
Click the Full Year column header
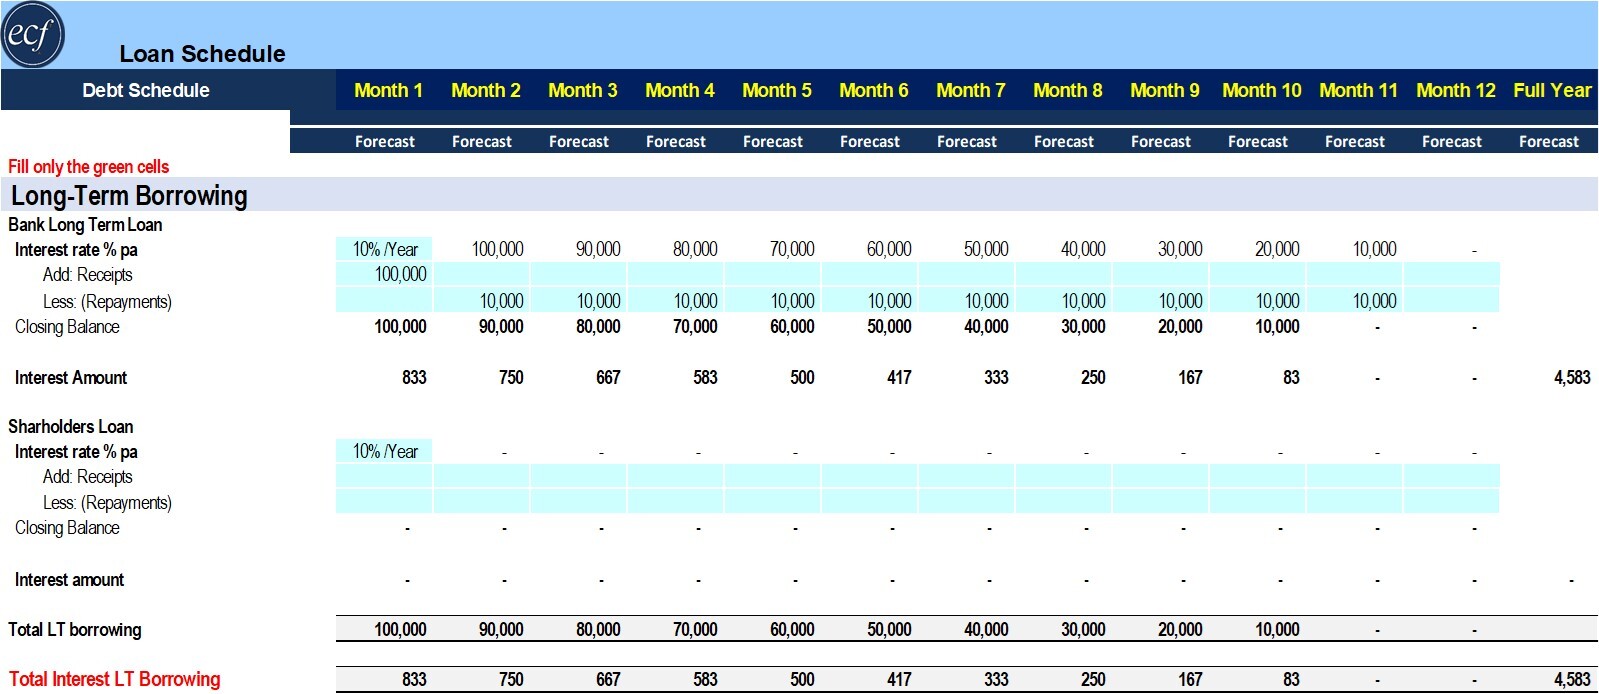click(x=1552, y=90)
